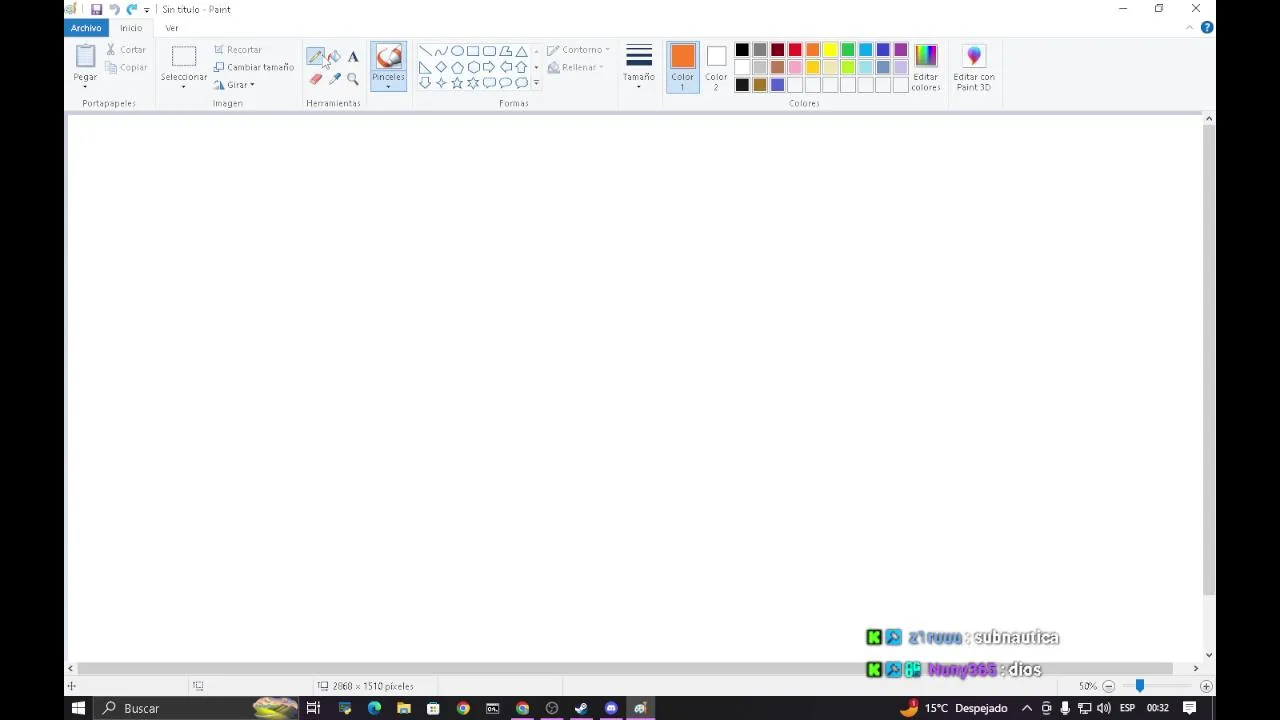The width and height of the screenshot is (1280, 720).
Task: Select the Curve shape
Action: [441, 51]
